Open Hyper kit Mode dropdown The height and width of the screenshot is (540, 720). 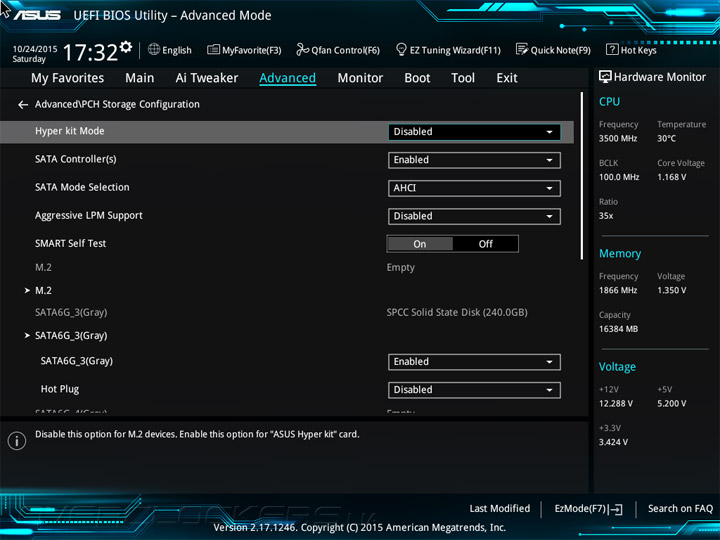coord(474,132)
